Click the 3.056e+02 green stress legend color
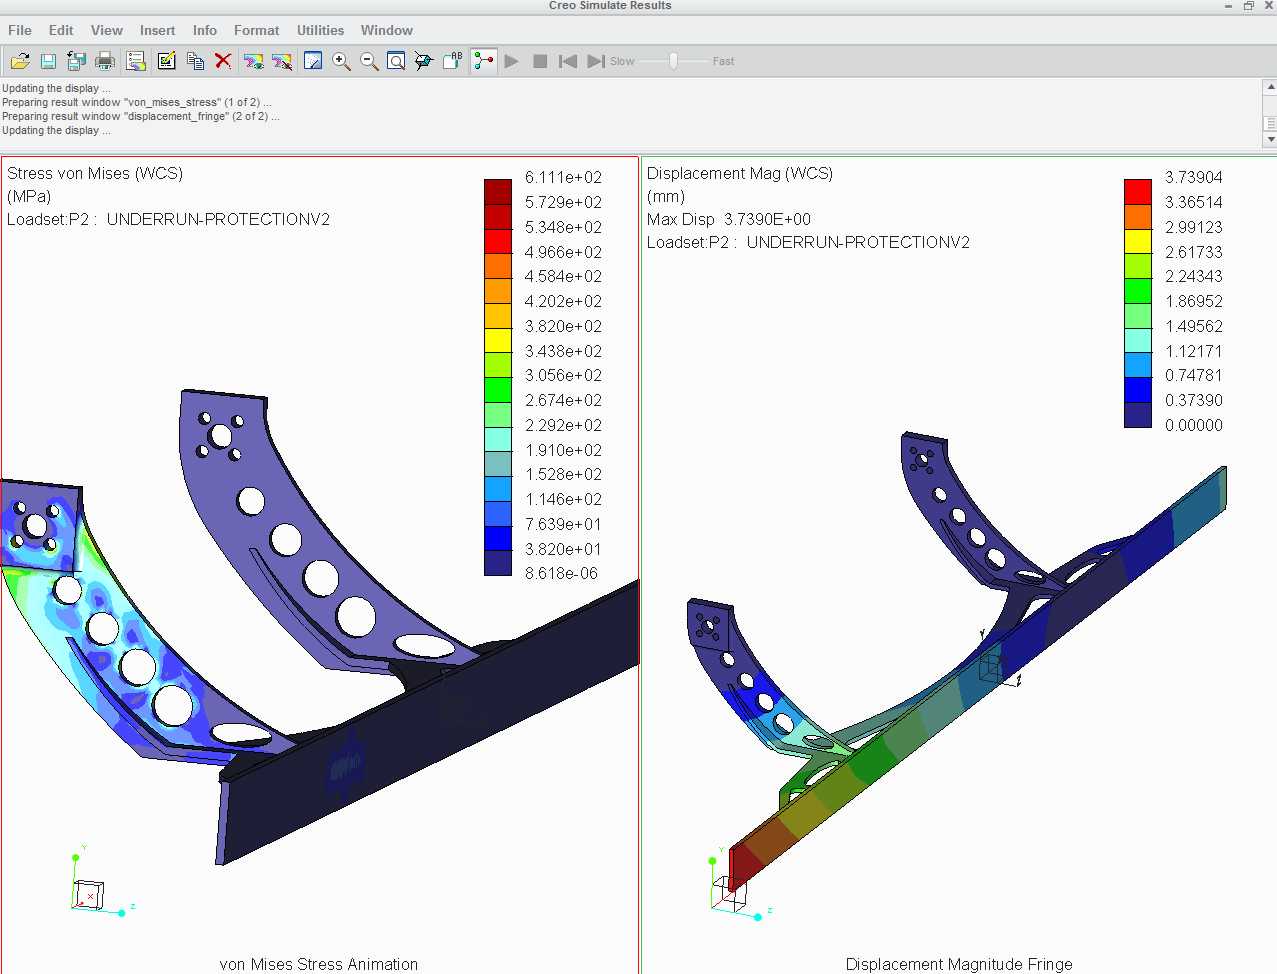This screenshot has height=974, width=1277. (x=498, y=388)
